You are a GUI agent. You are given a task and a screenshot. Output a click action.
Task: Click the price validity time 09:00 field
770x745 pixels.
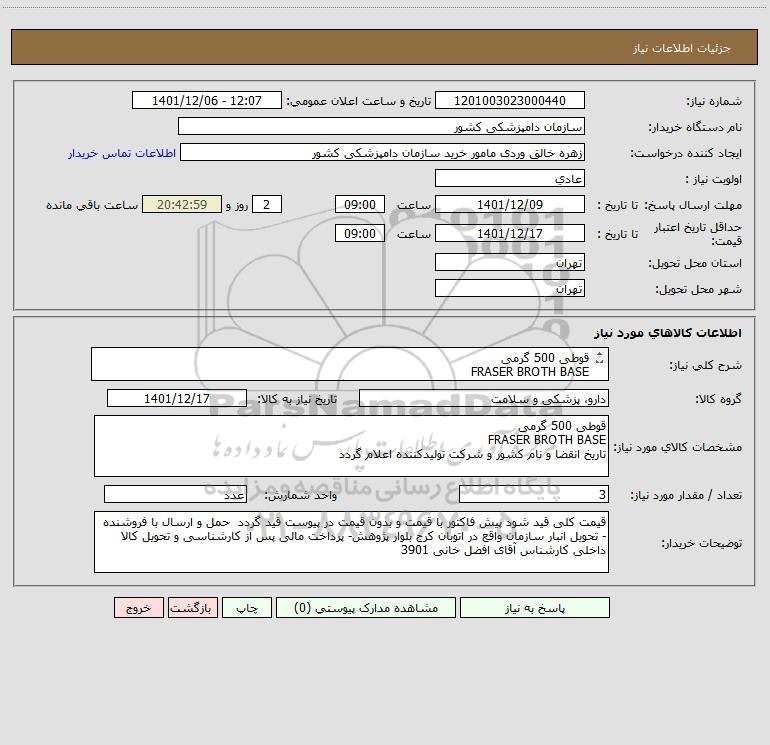tap(360, 233)
